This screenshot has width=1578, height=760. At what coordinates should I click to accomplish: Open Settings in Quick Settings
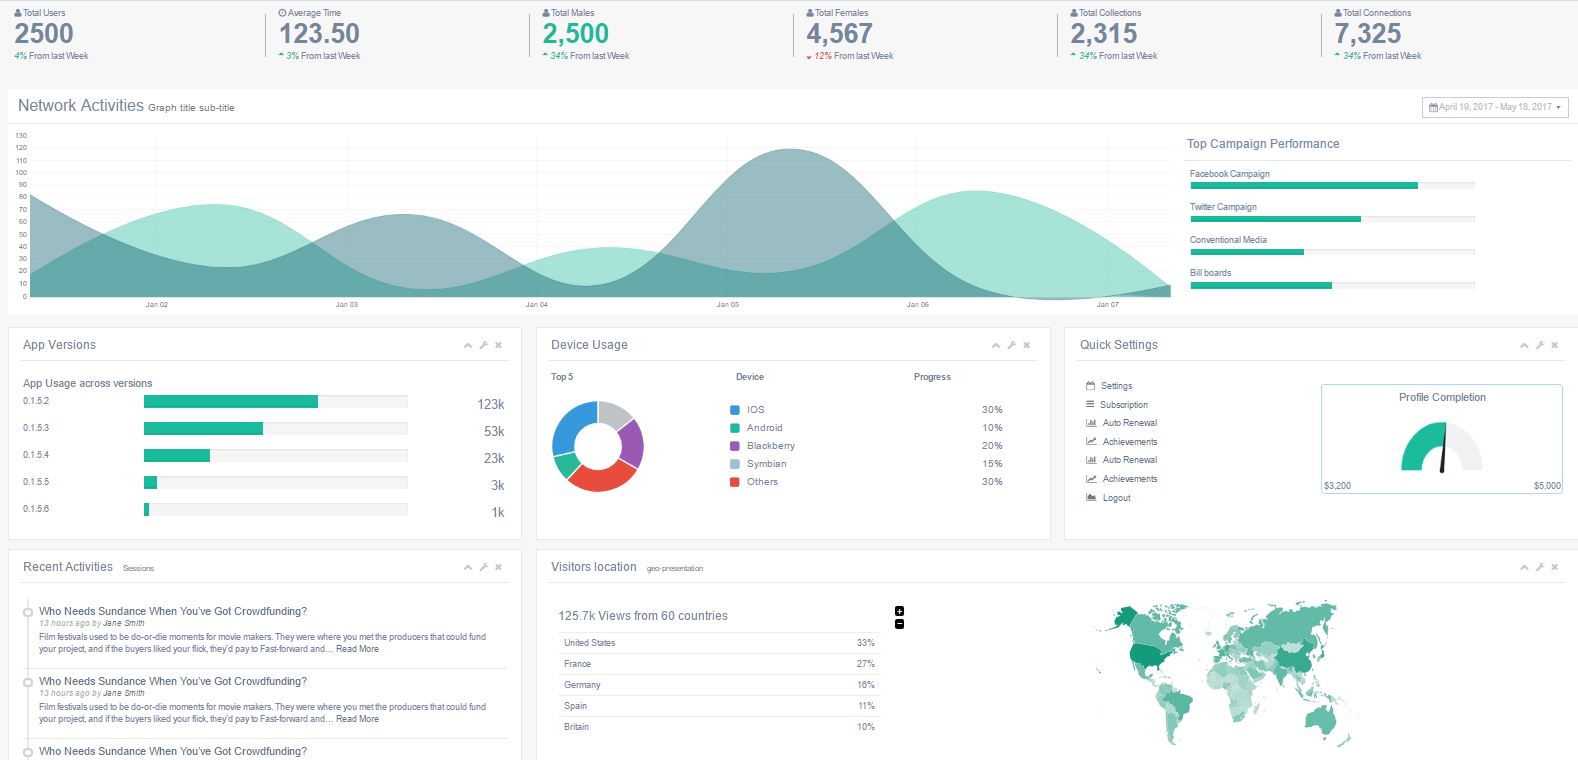(1116, 386)
